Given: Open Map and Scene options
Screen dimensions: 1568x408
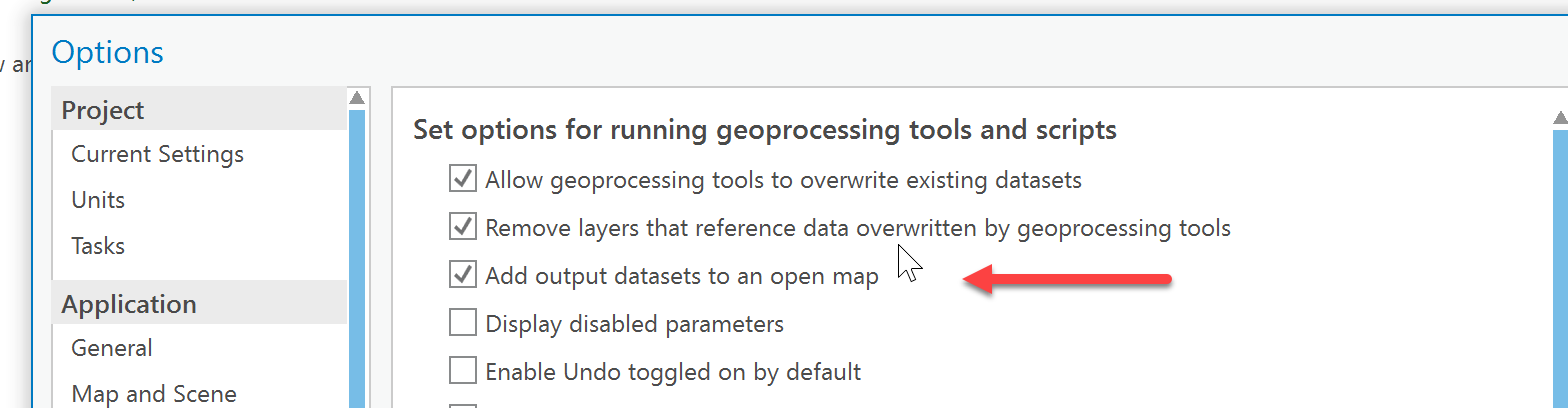Looking at the screenshot, I should point(154,394).
